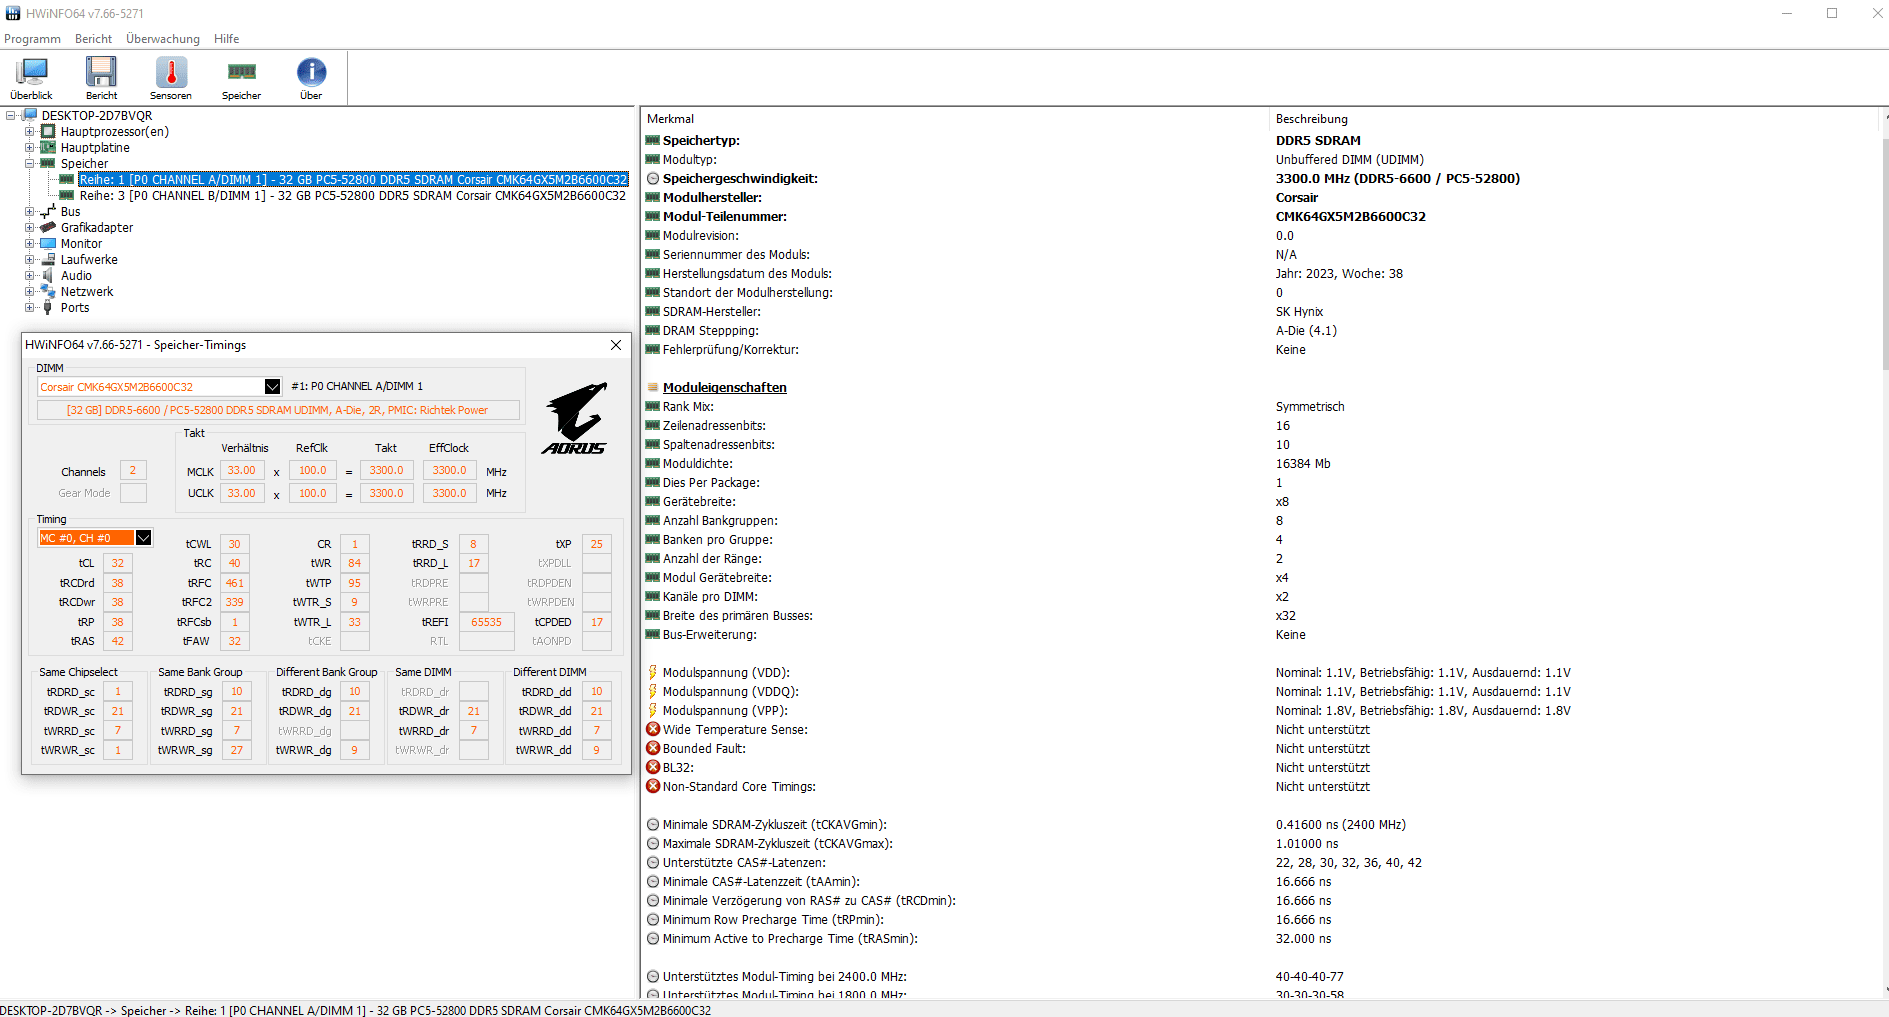Click the Netzwerk tree icon
1889x1017 pixels.
click(48, 292)
